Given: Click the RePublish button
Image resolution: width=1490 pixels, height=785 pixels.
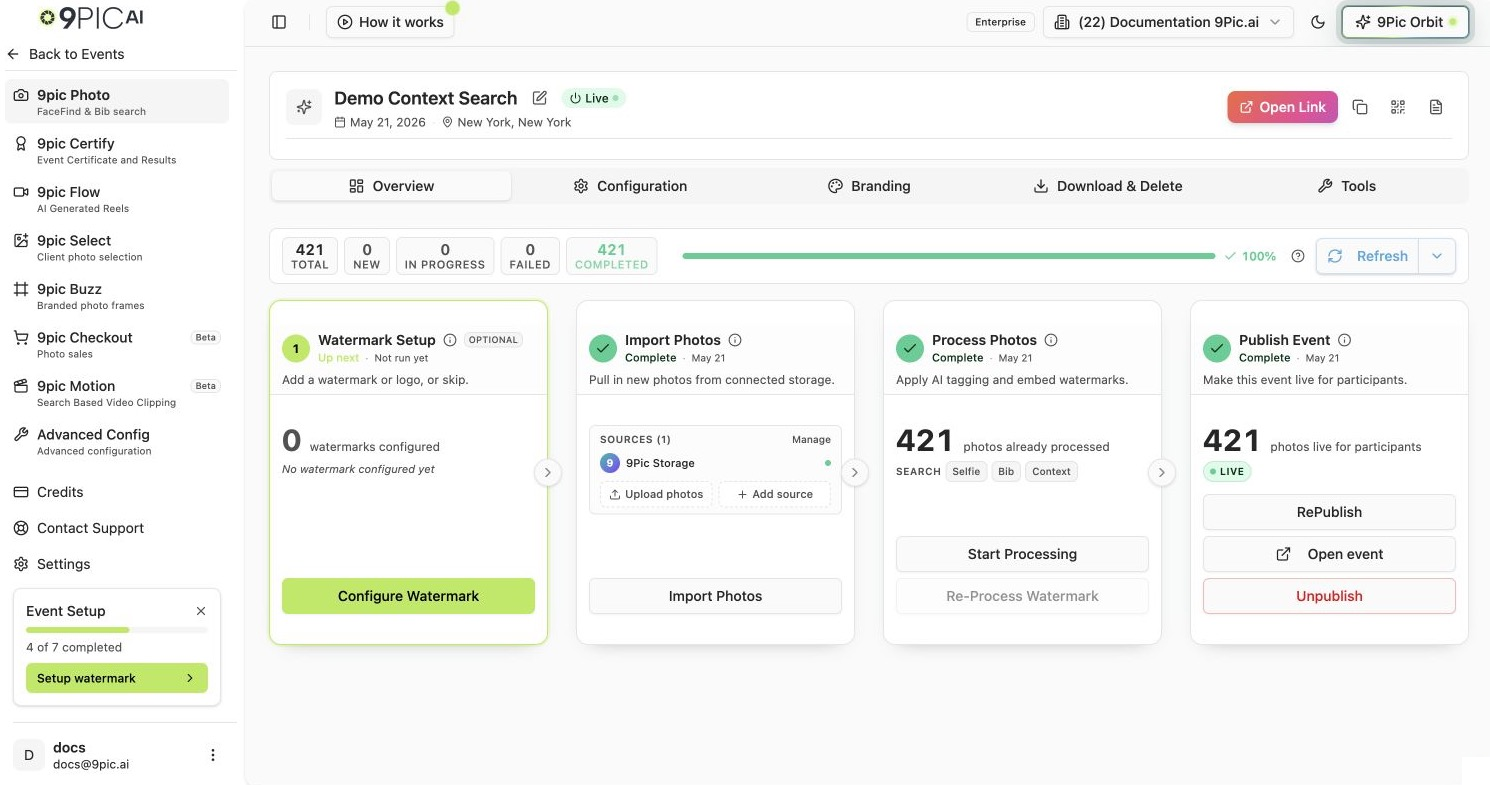Looking at the screenshot, I should (1329, 512).
